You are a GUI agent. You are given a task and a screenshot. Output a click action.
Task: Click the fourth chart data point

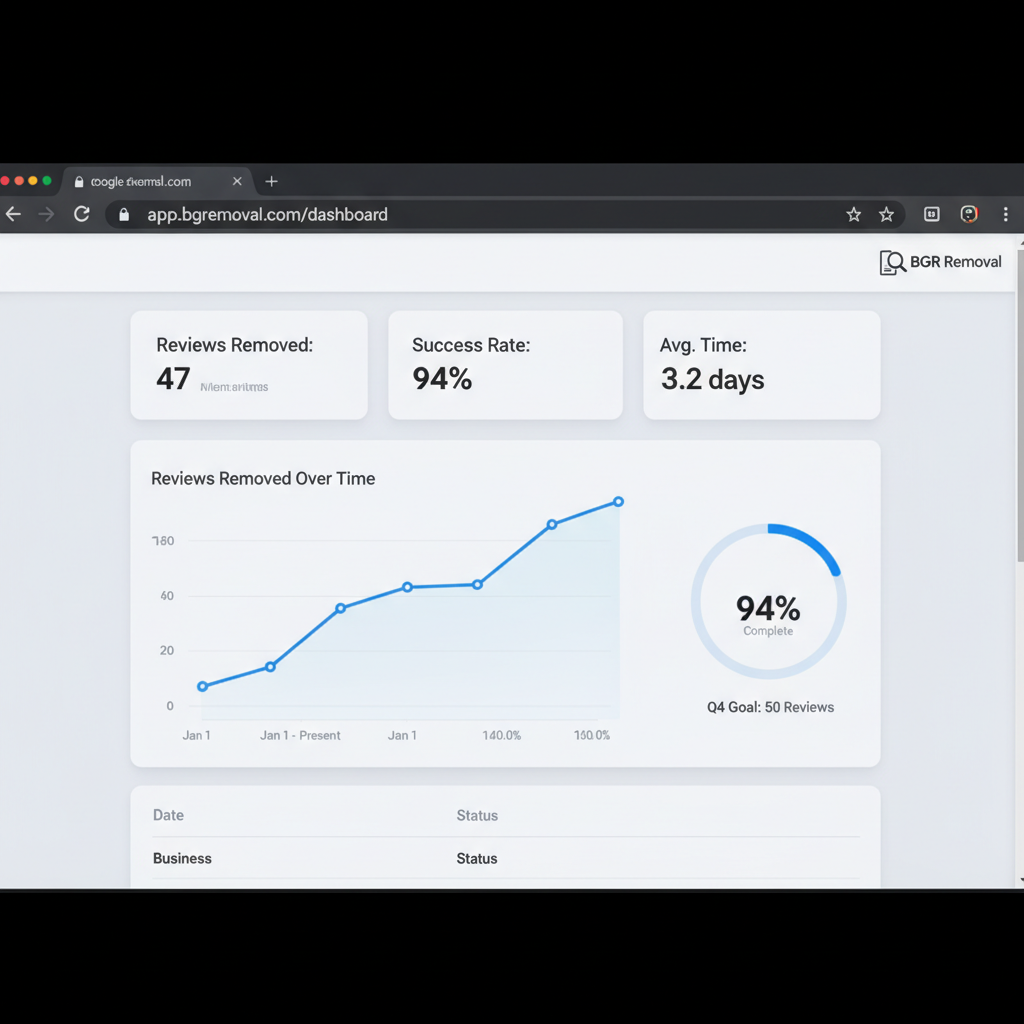(x=408, y=587)
